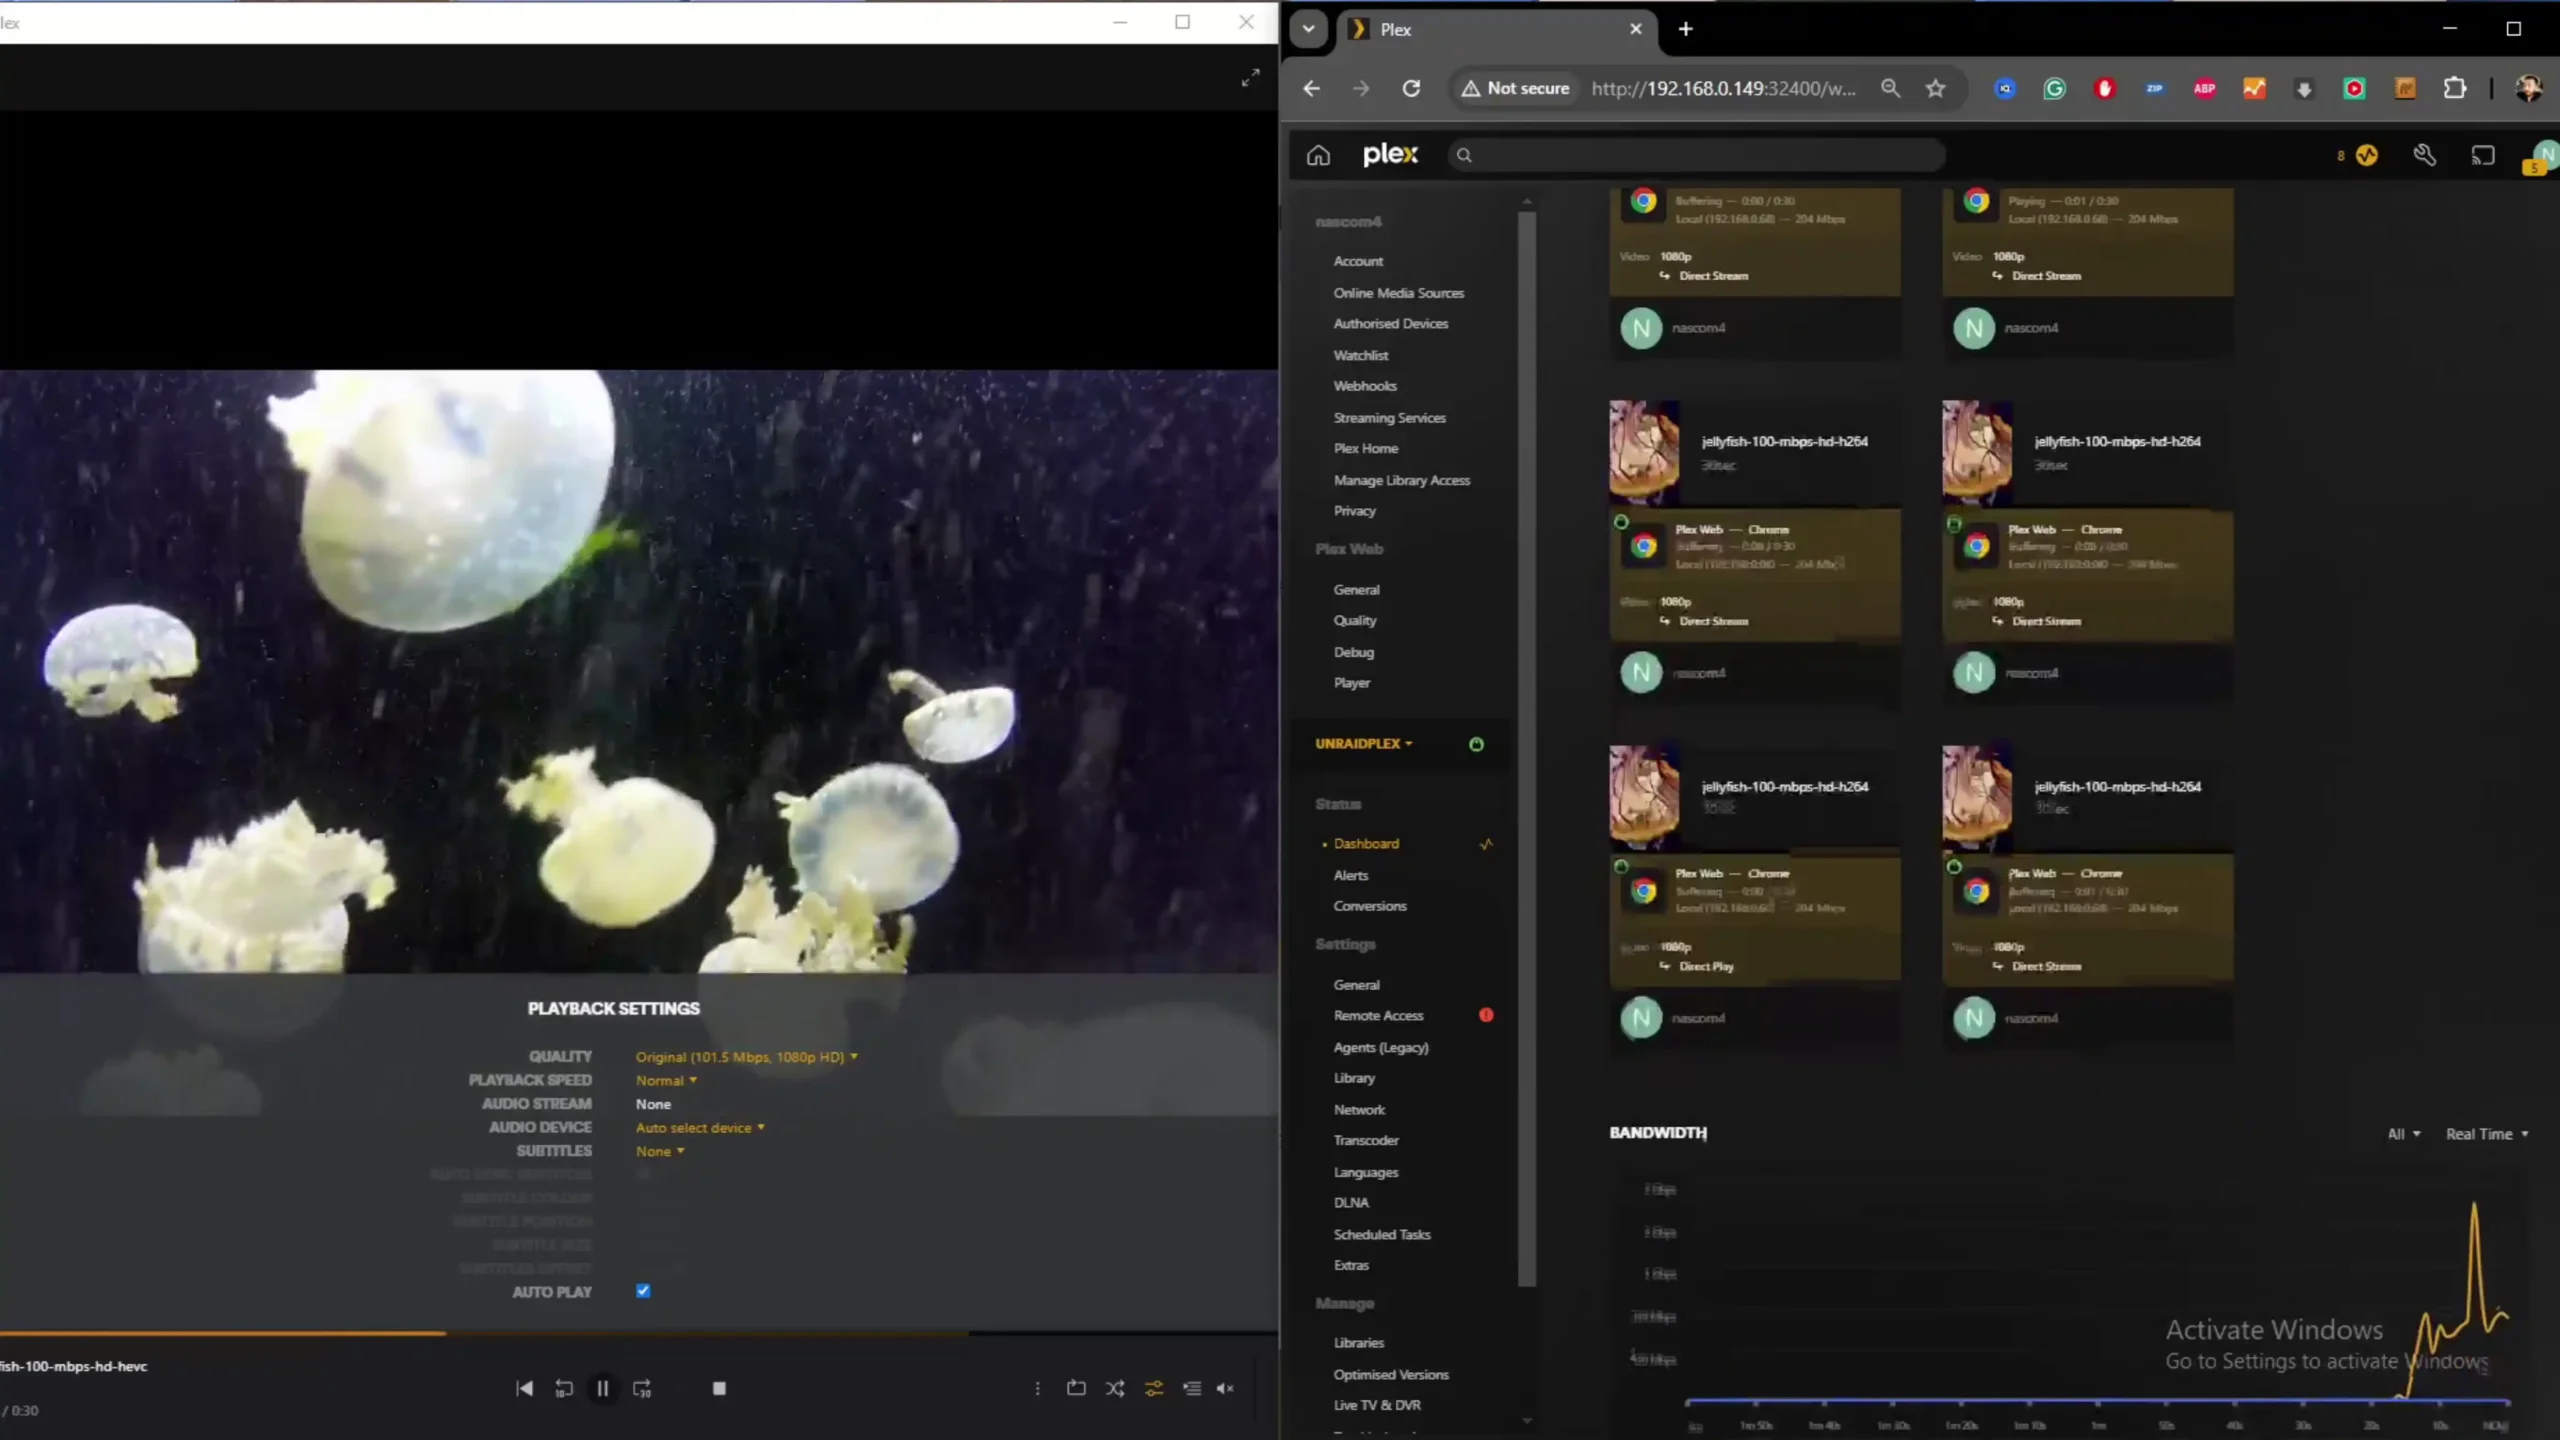Image resolution: width=2560 pixels, height=1440 pixels.
Task: Select Dashboard under Status
Action: 1366,844
